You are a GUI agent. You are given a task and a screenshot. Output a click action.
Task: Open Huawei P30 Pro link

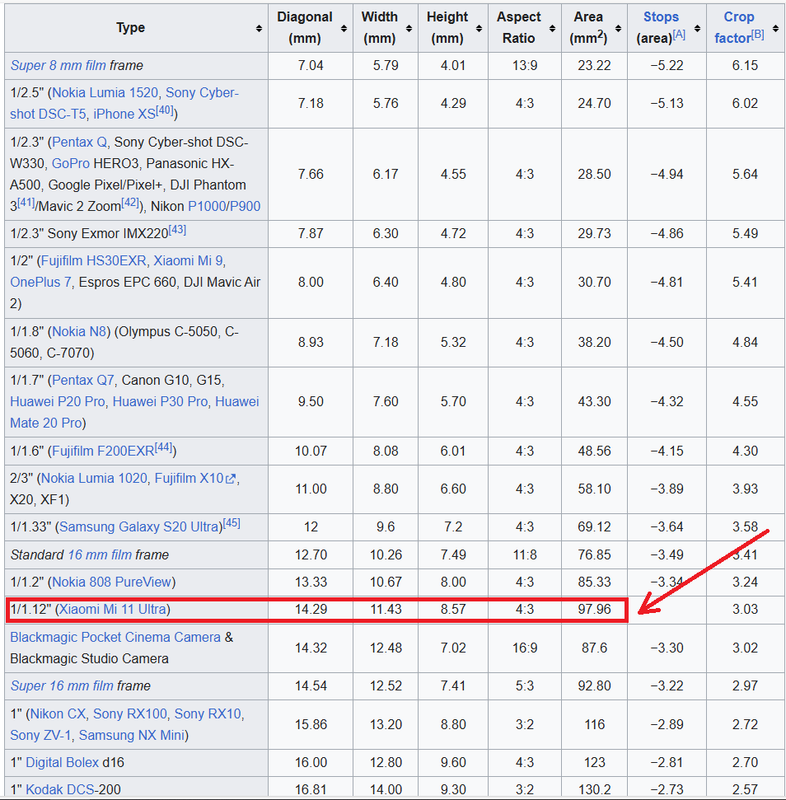pyautogui.click(x=160, y=402)
